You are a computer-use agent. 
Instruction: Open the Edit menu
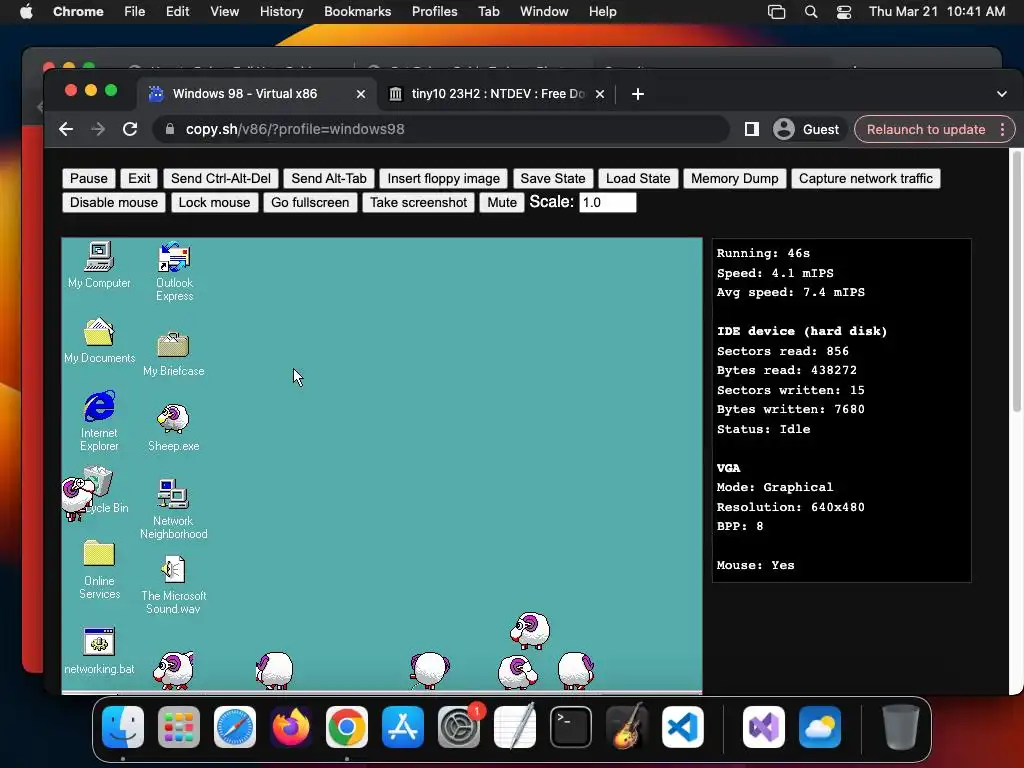(177, 12)
